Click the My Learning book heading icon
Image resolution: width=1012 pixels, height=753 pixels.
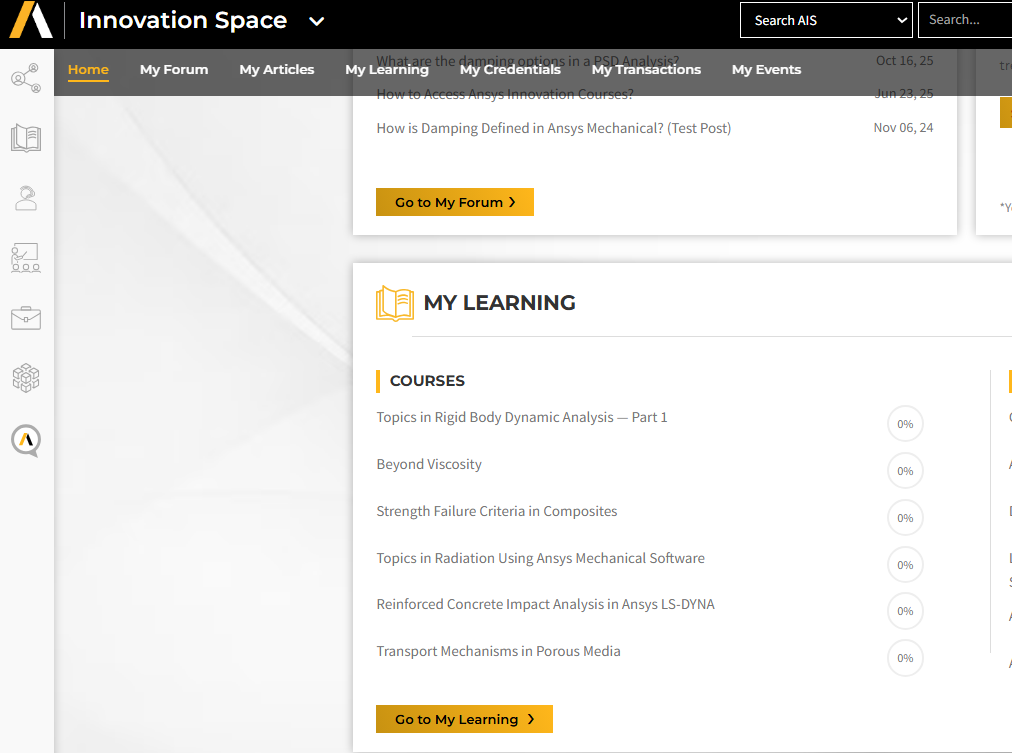click(394, 303)
